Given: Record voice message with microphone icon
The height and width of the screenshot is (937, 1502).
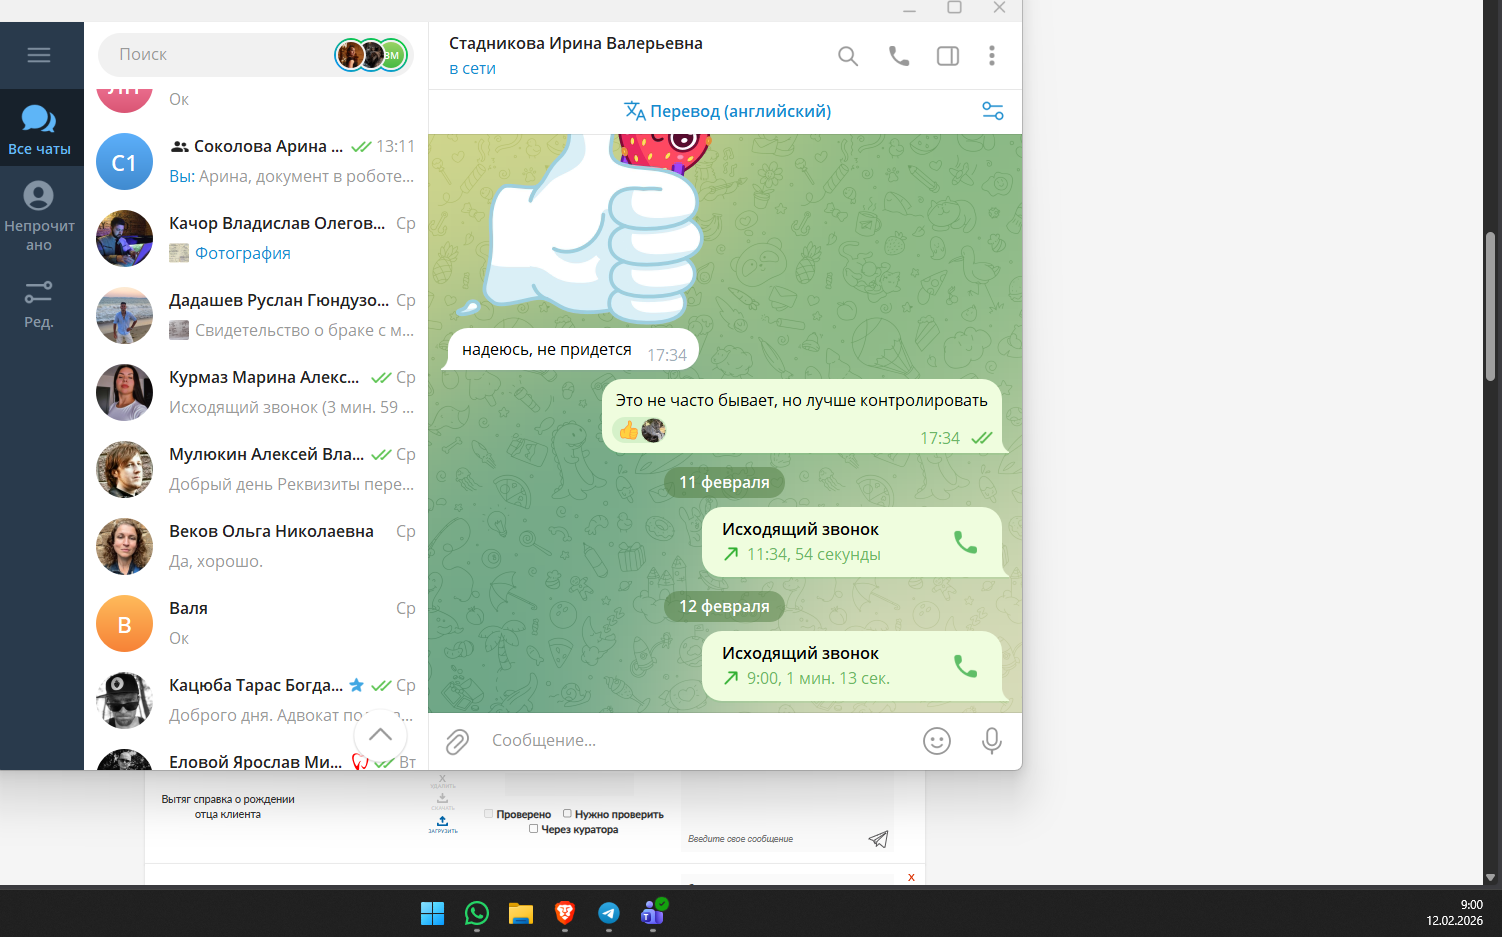Looking at the screenshot, I should (x=992, y=741).
